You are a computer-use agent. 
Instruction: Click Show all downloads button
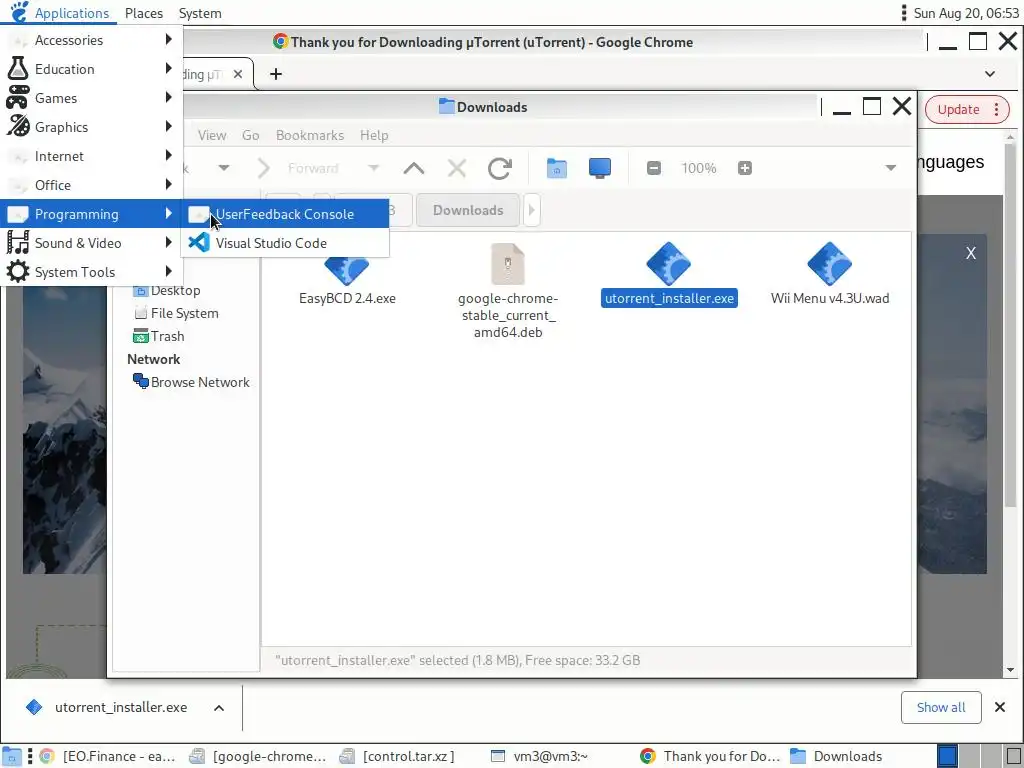pos(940,707)
